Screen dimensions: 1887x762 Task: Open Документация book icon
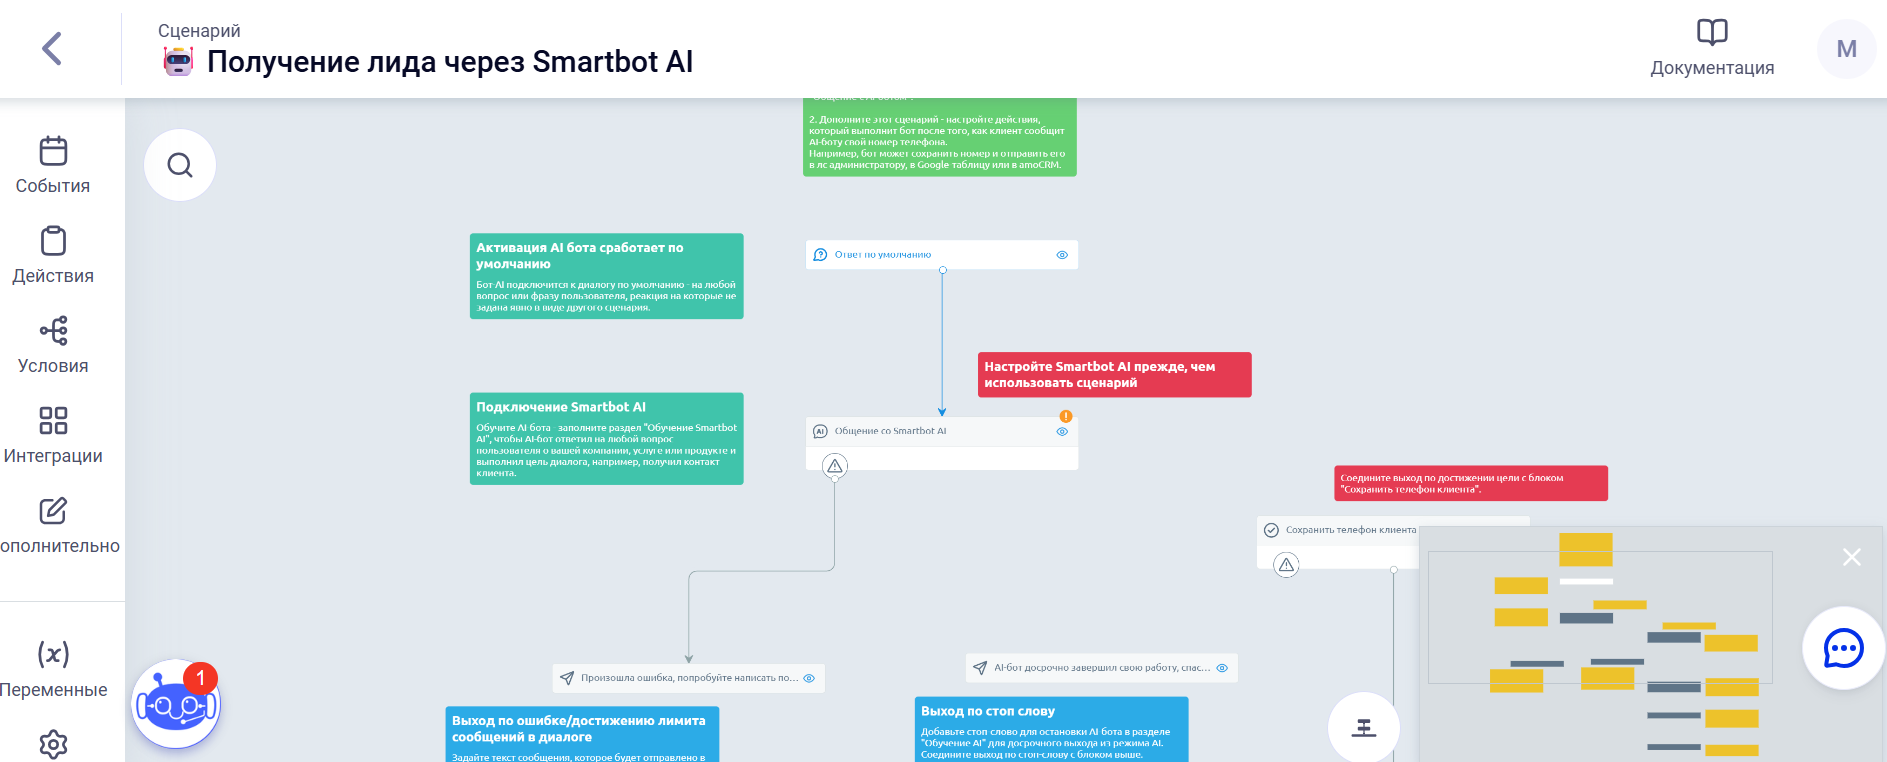pyautogui.click(x=1712, y=33)
